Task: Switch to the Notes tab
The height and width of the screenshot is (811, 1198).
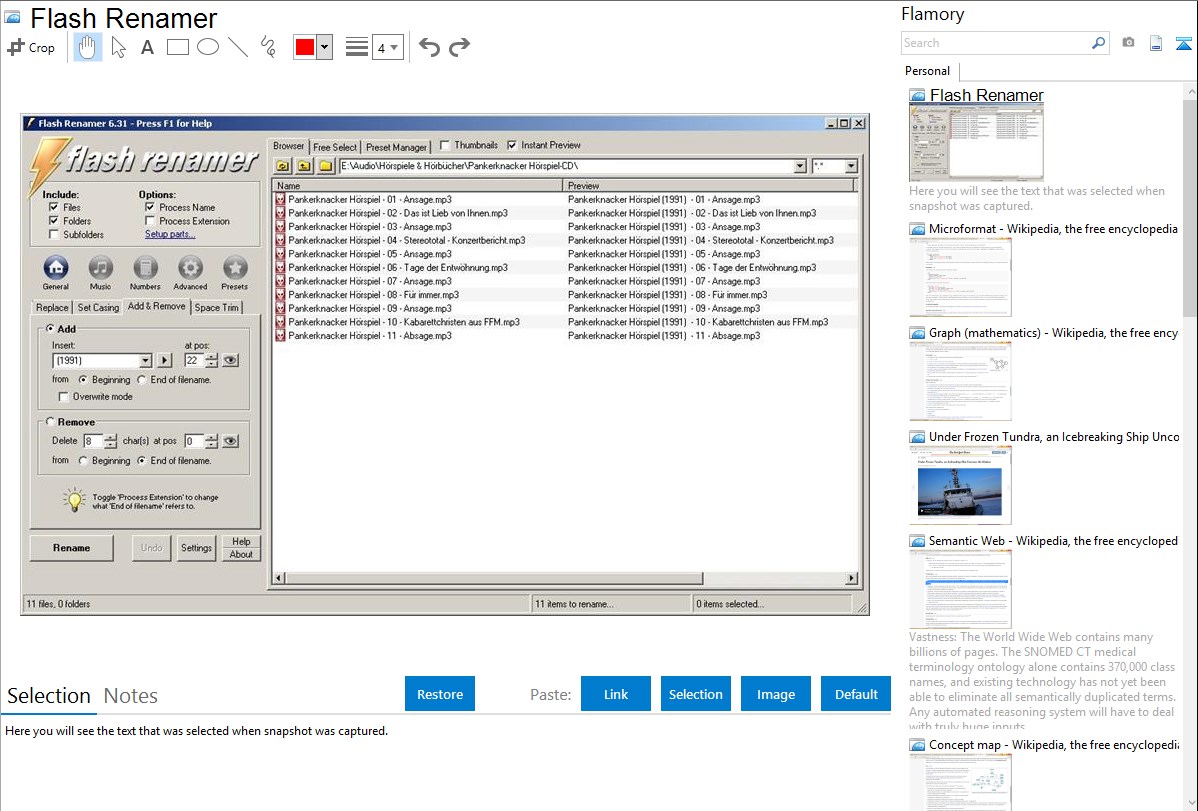Action: point(131,696)
